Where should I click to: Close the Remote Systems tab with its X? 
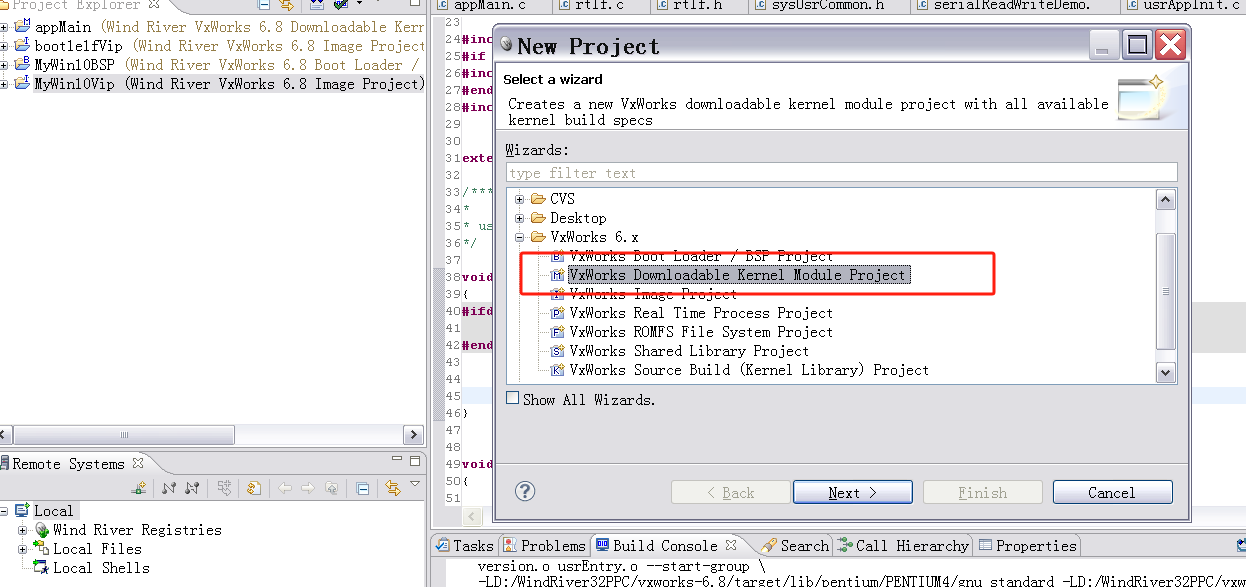point(138,463)
